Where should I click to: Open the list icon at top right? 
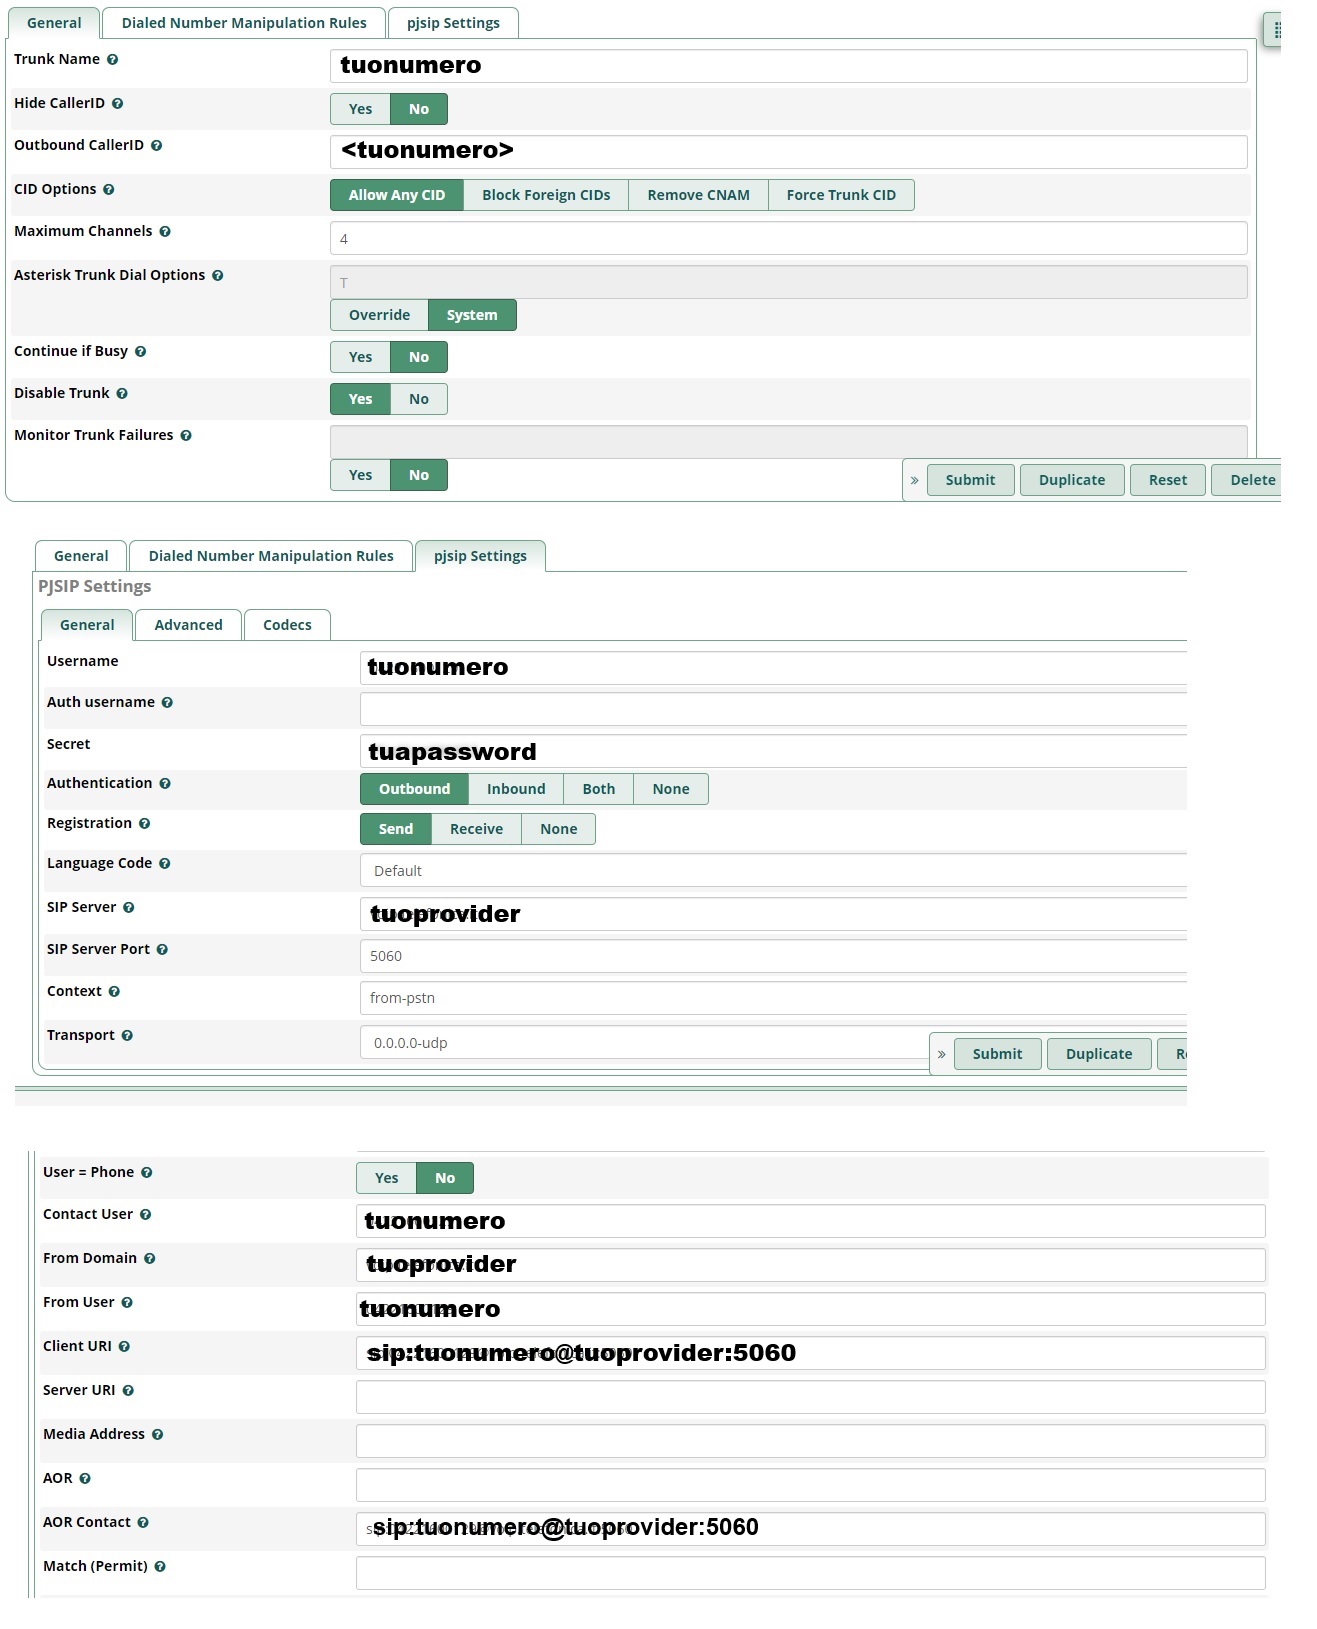pos(1276,30)
